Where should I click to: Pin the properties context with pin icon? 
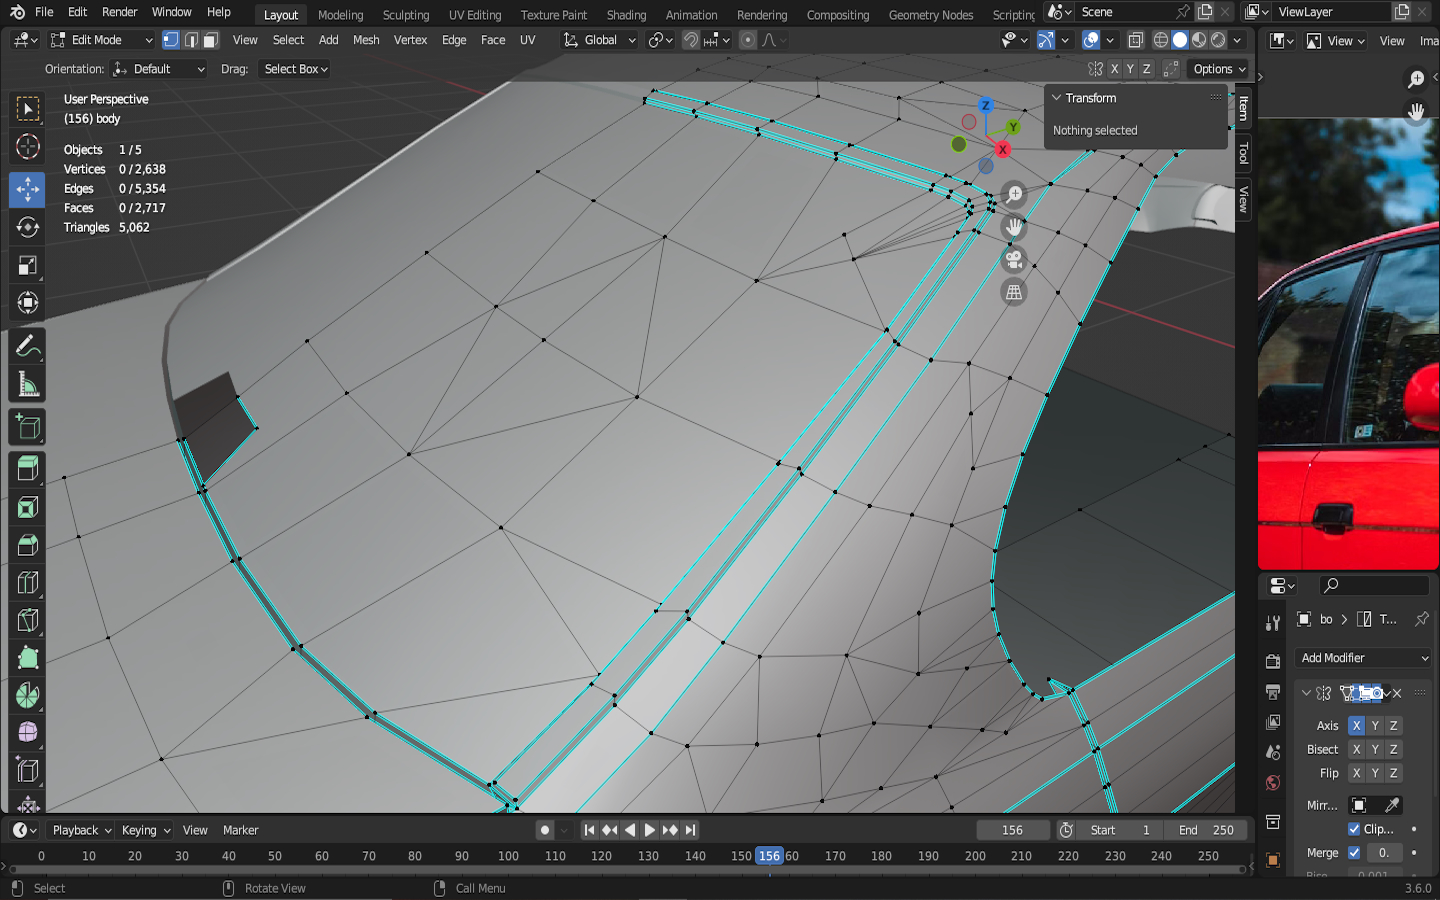tap(1421, 619)
